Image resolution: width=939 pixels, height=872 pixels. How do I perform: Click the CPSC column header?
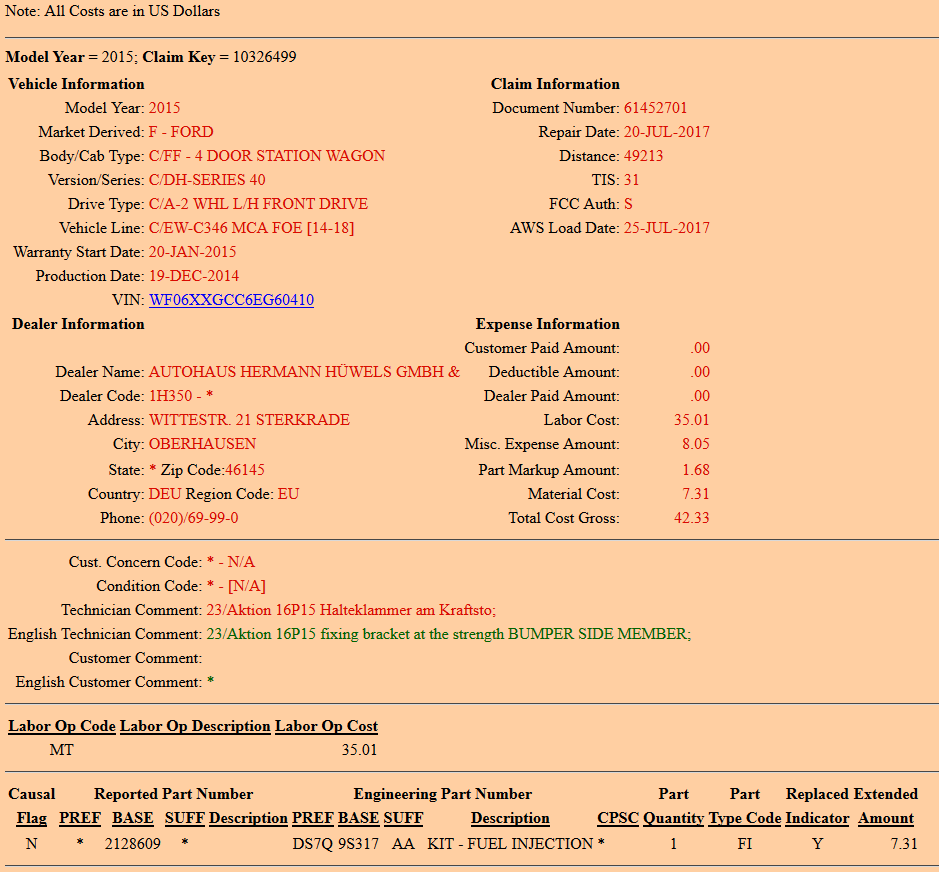coord(617,818)
